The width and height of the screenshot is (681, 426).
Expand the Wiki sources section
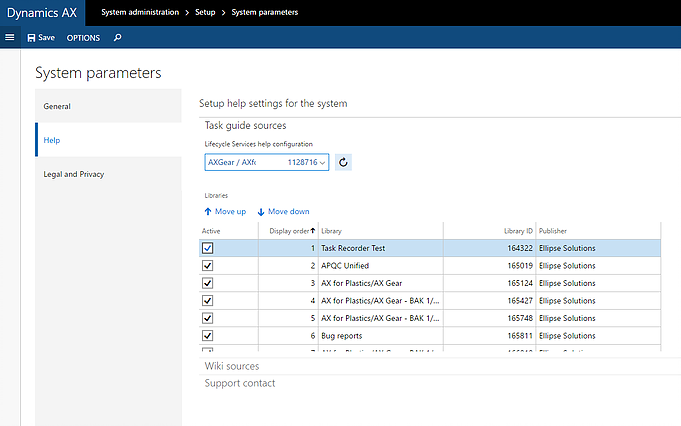232,366
